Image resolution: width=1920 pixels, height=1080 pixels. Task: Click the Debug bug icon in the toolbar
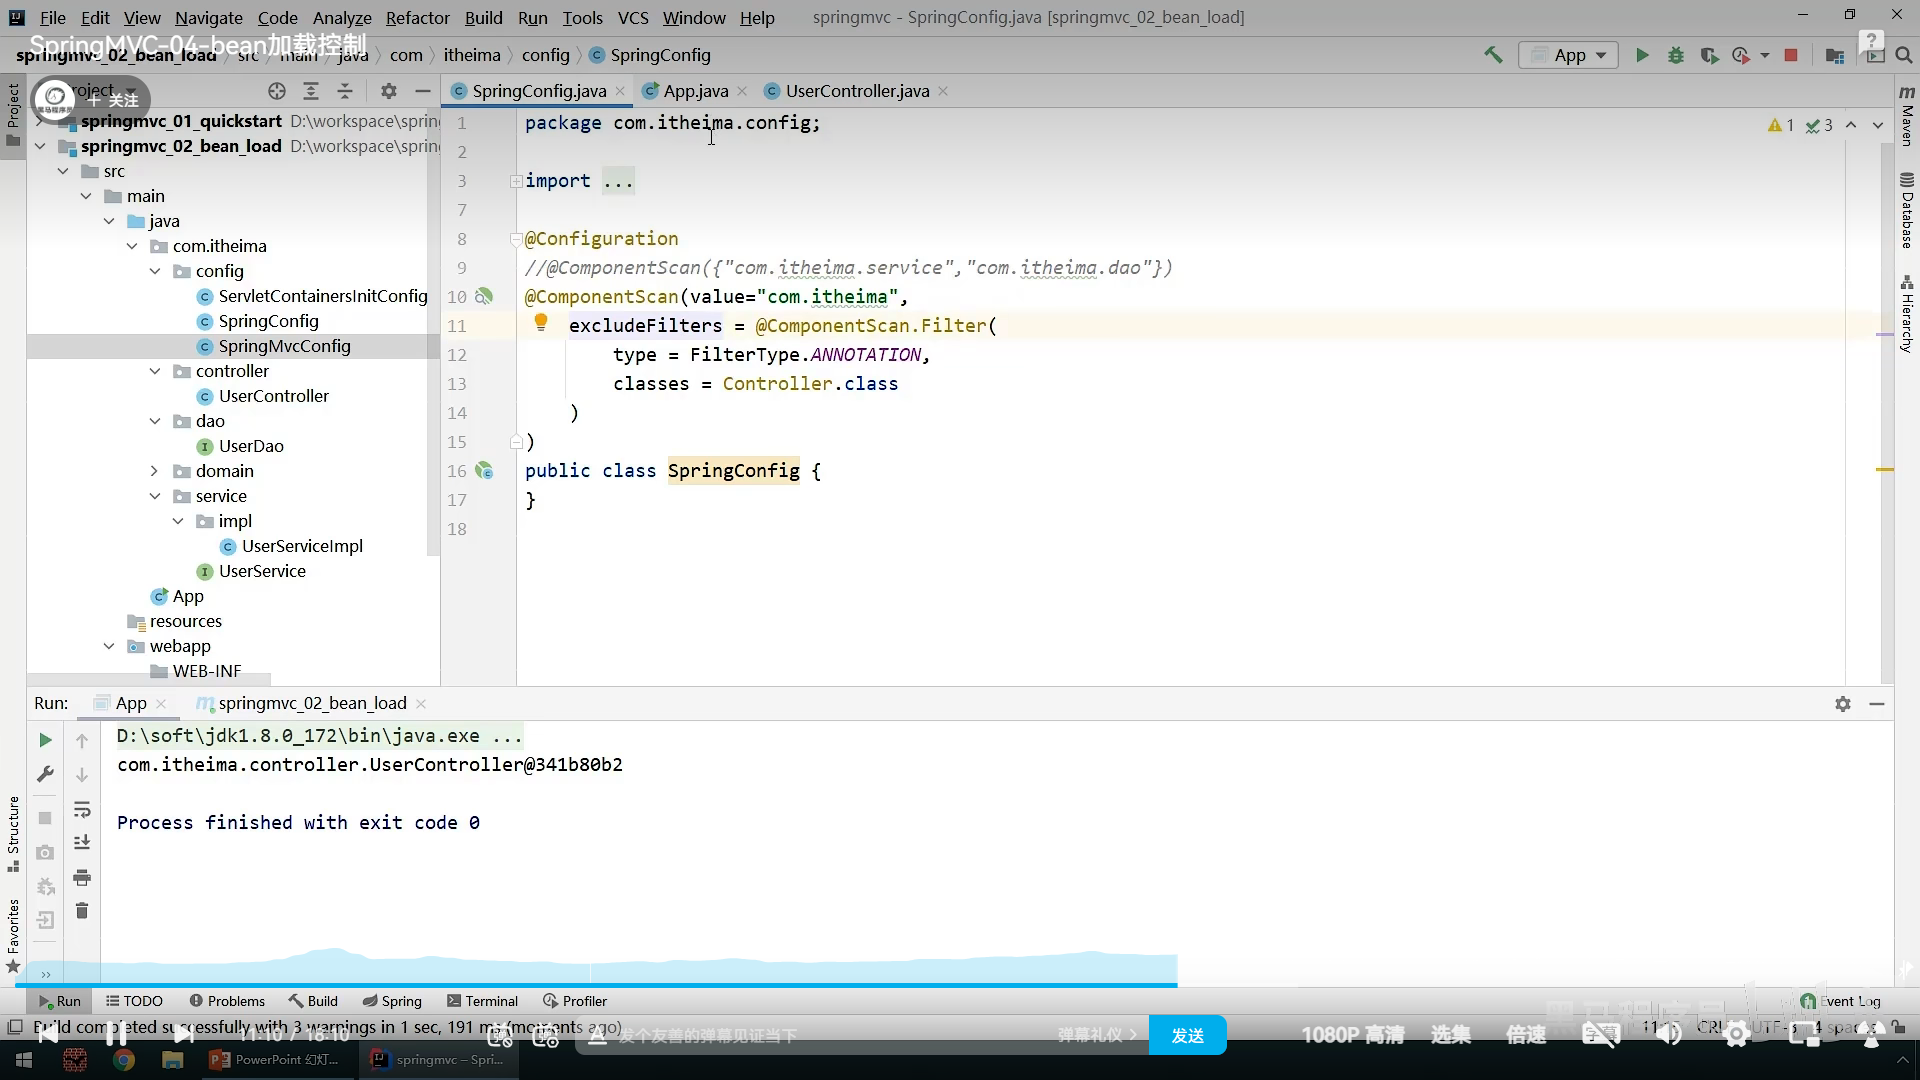(1676, 56)
